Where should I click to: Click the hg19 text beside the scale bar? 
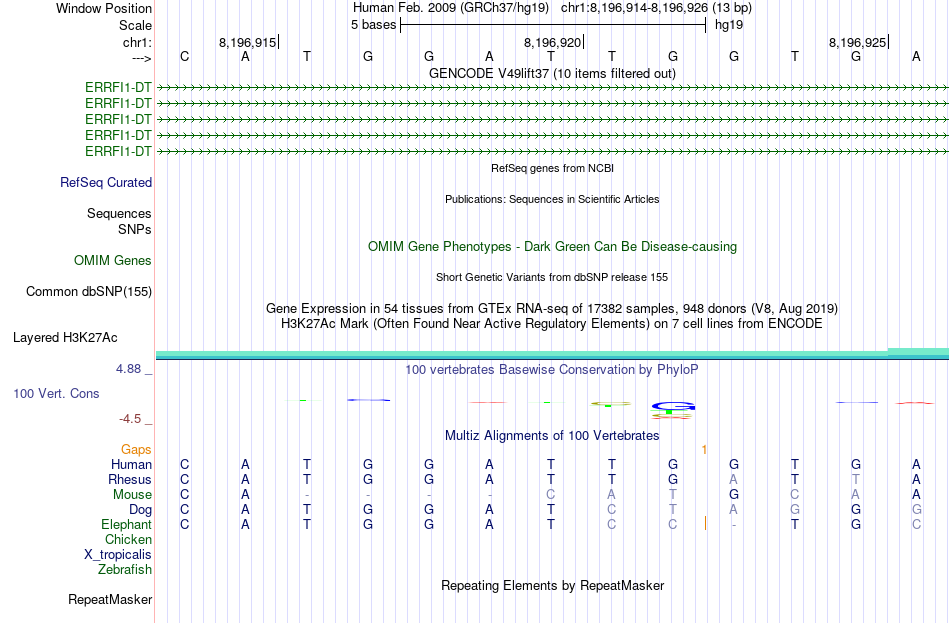[729, 25]
